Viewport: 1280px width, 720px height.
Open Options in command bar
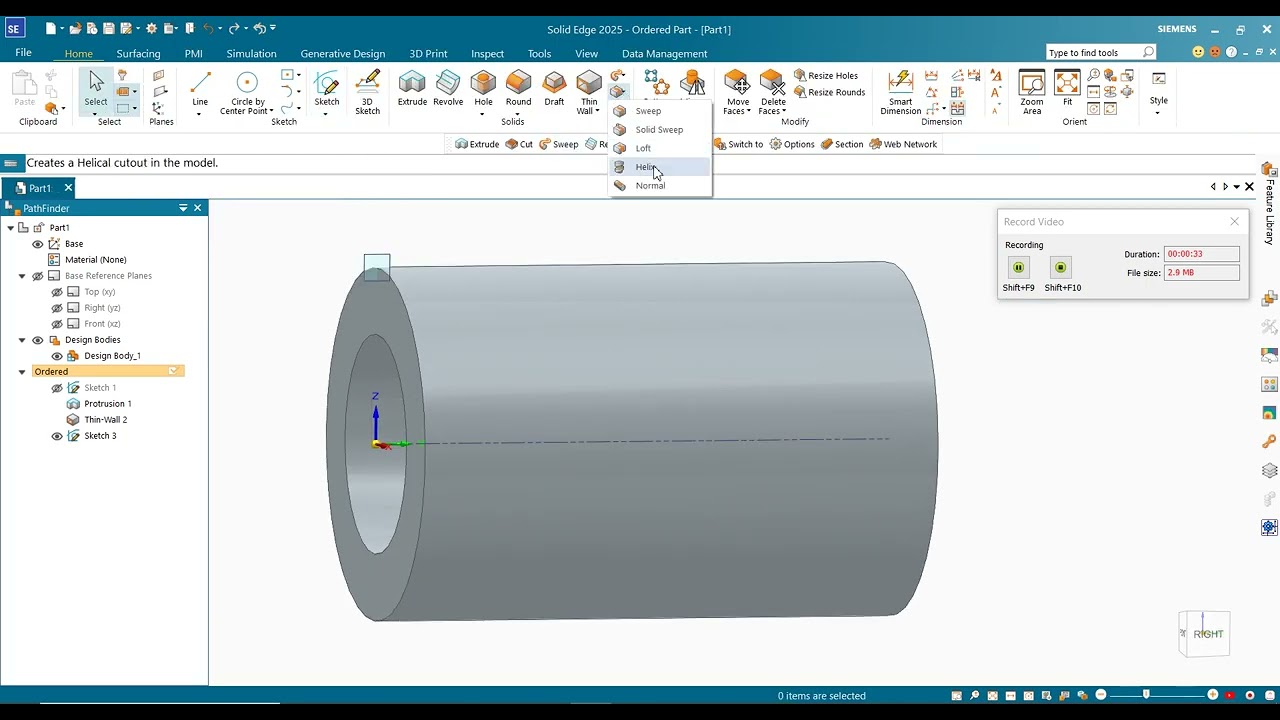792,144
